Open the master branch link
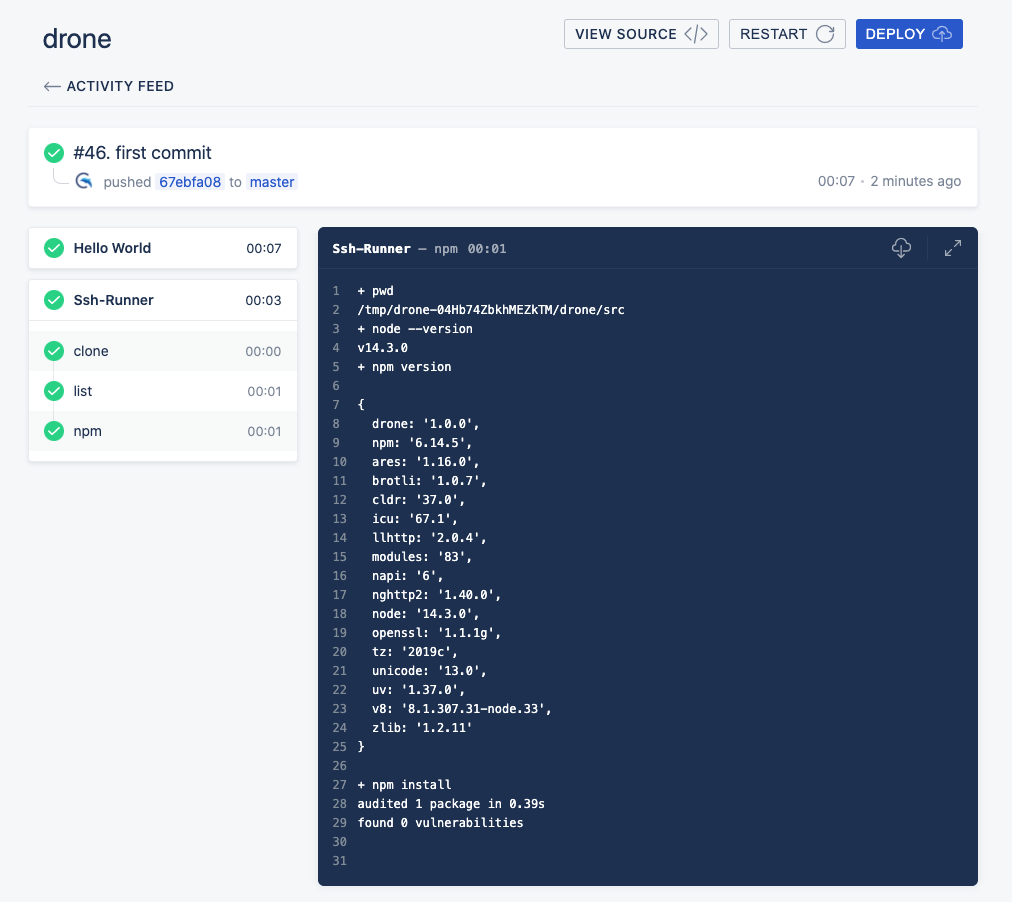Viewport: 1012px width, 902px height. [272, 182]
